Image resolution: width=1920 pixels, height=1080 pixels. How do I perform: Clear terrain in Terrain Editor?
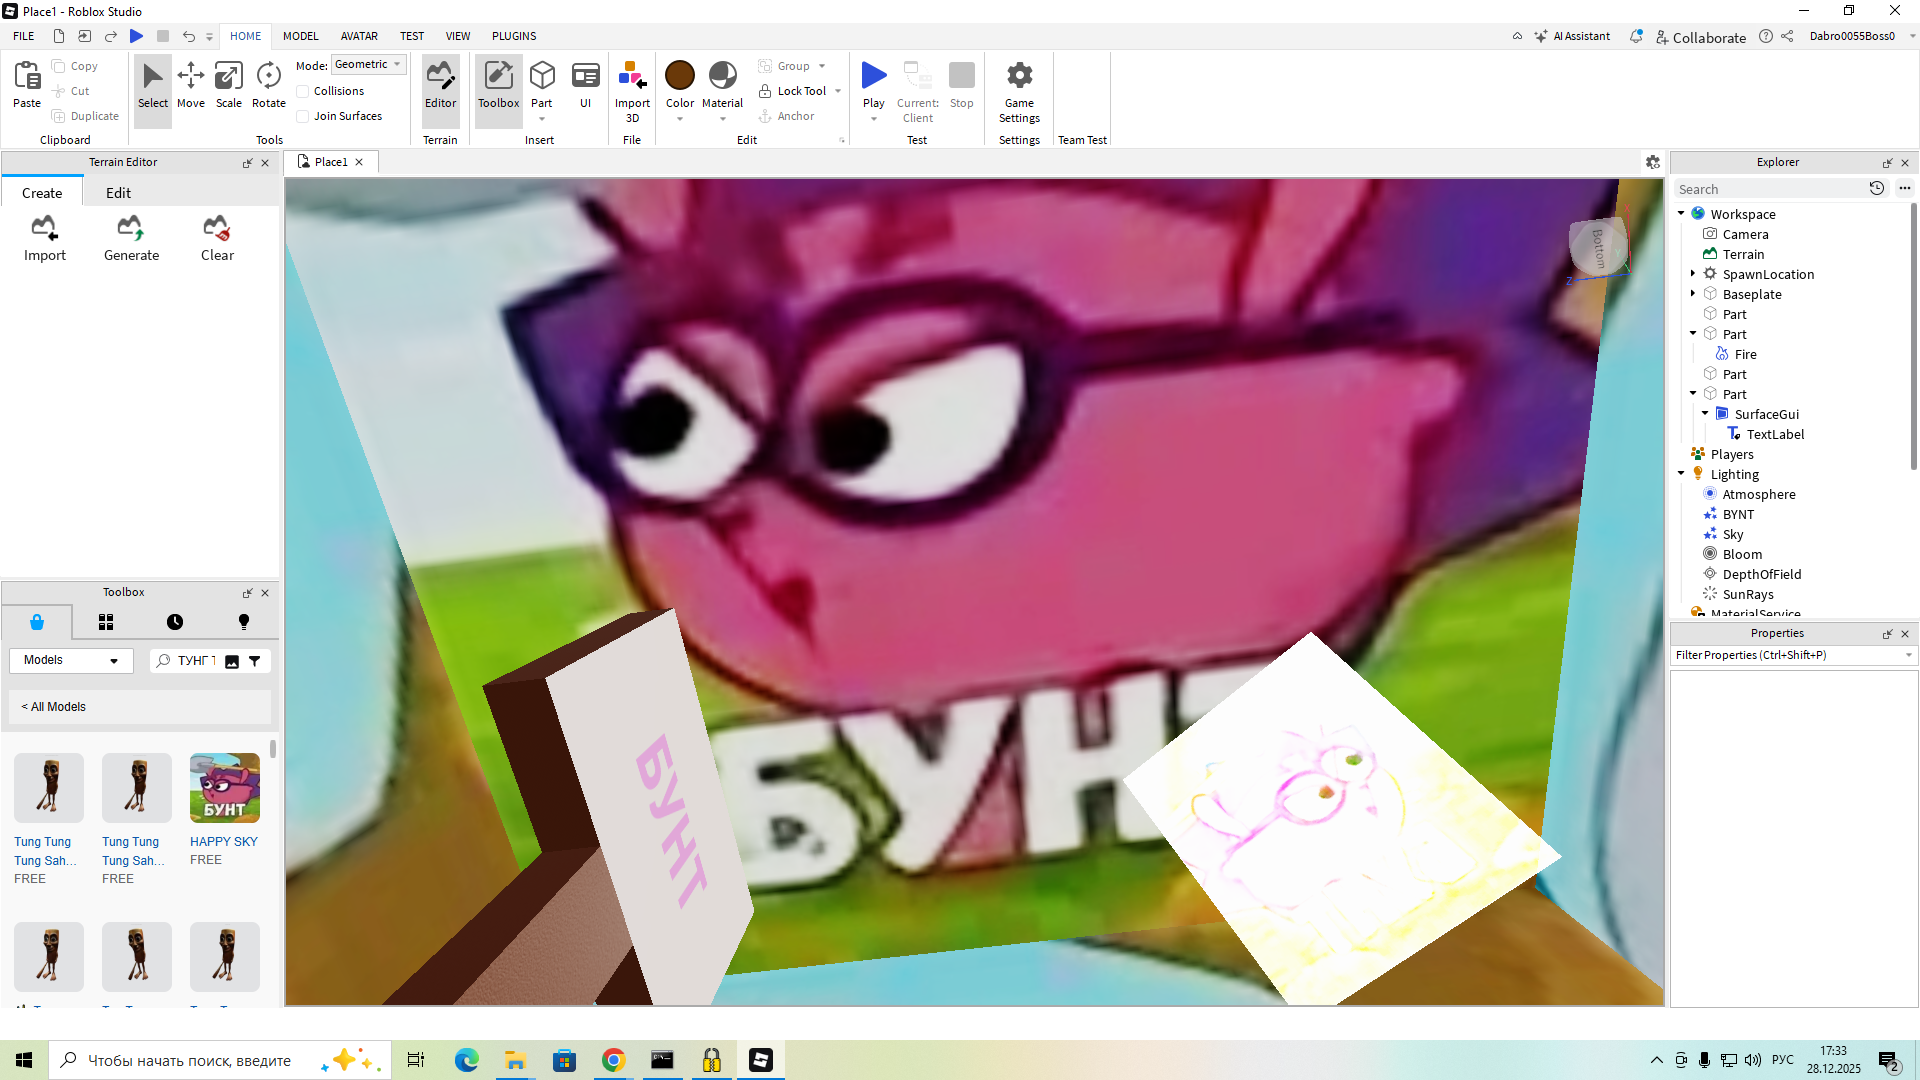[217, 239]
